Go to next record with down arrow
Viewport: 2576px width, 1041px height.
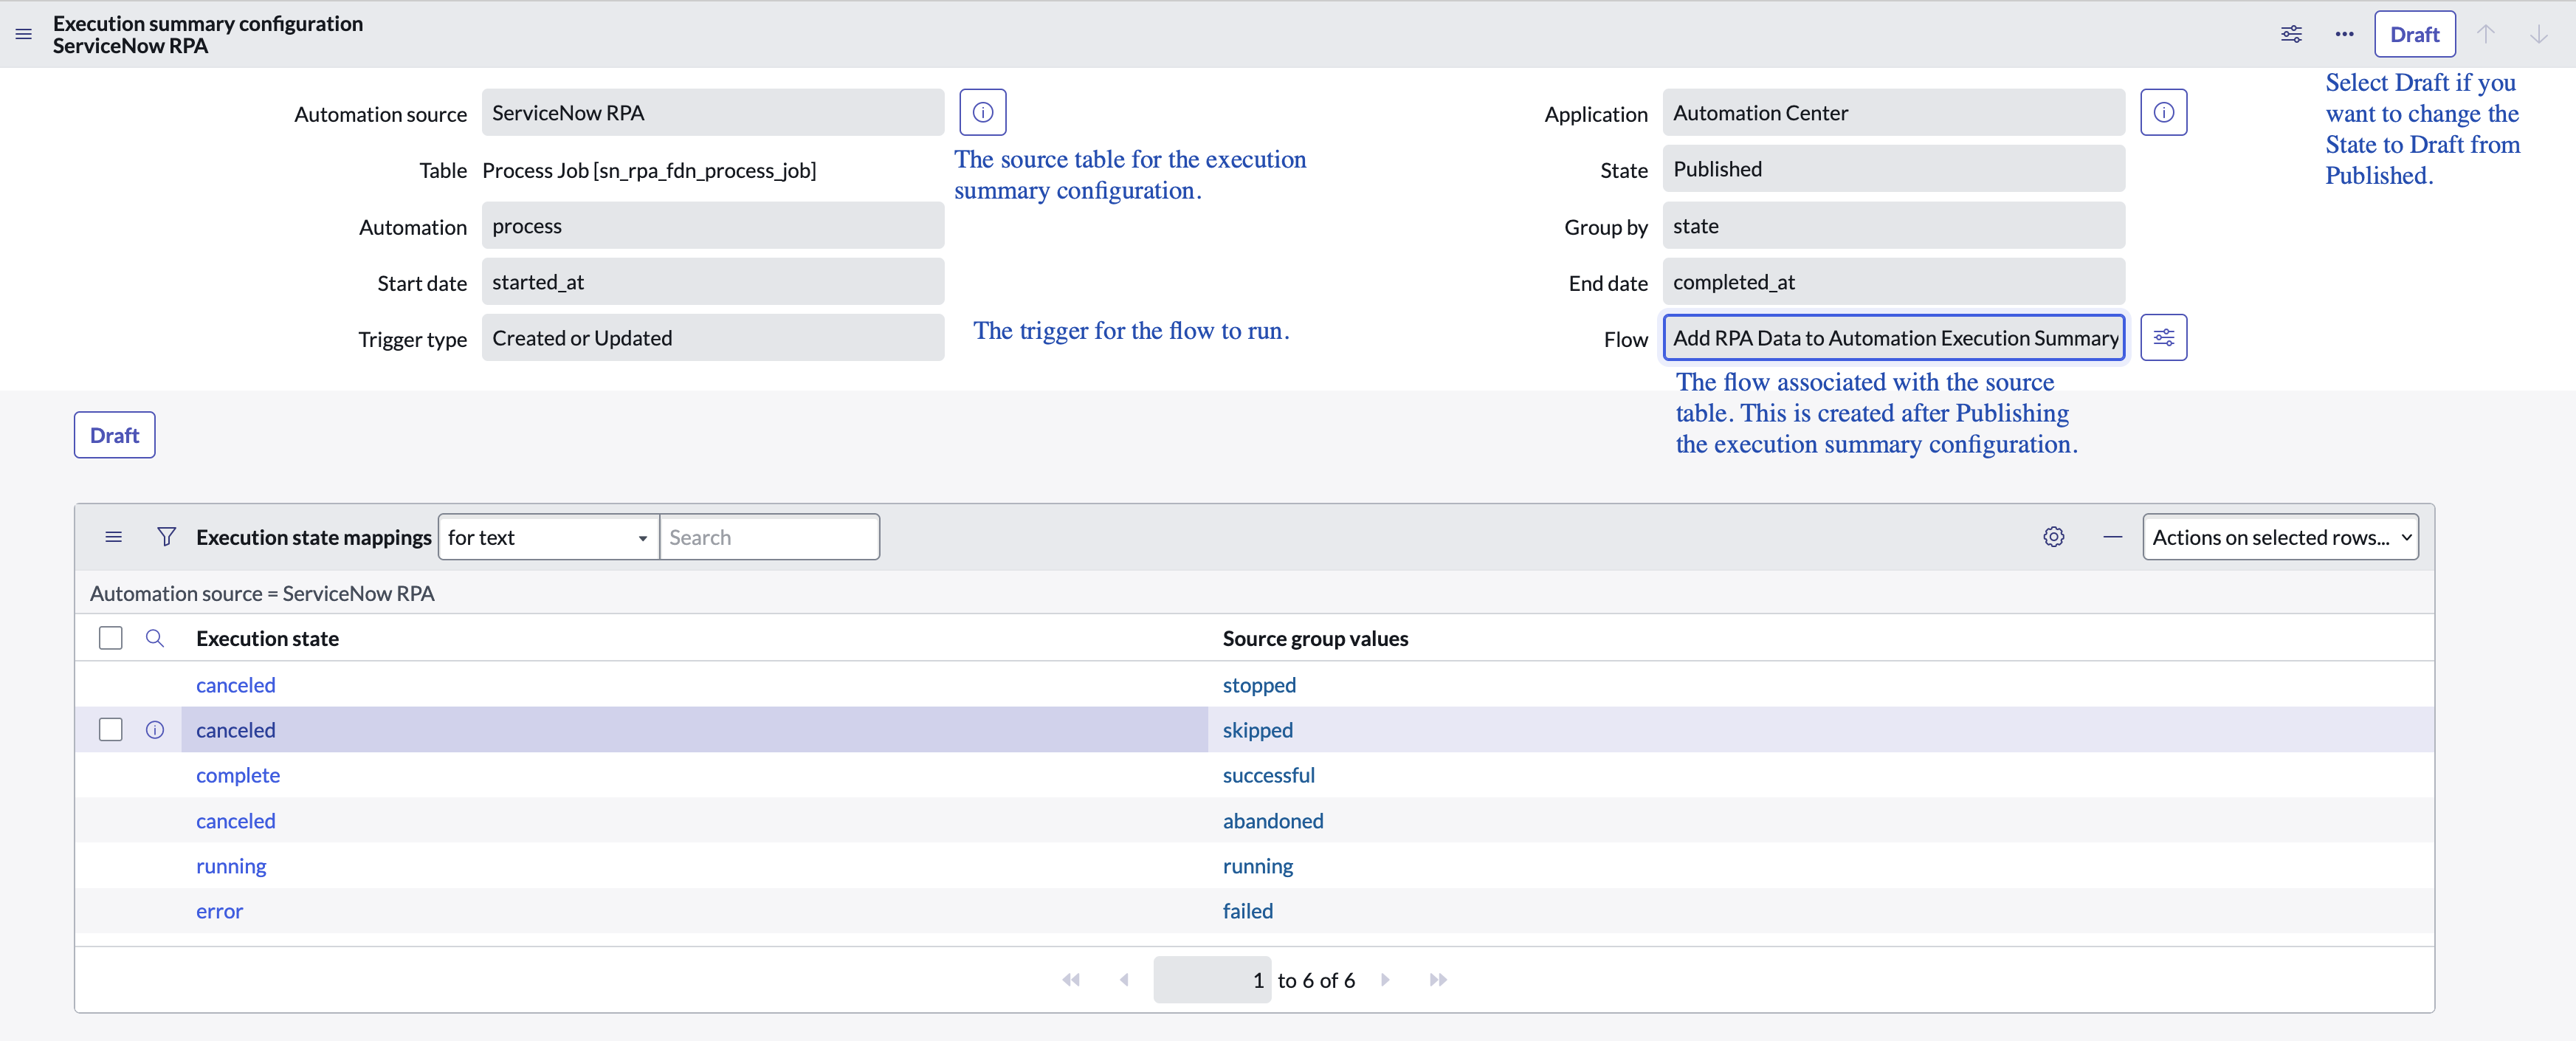click(2538, 34)
